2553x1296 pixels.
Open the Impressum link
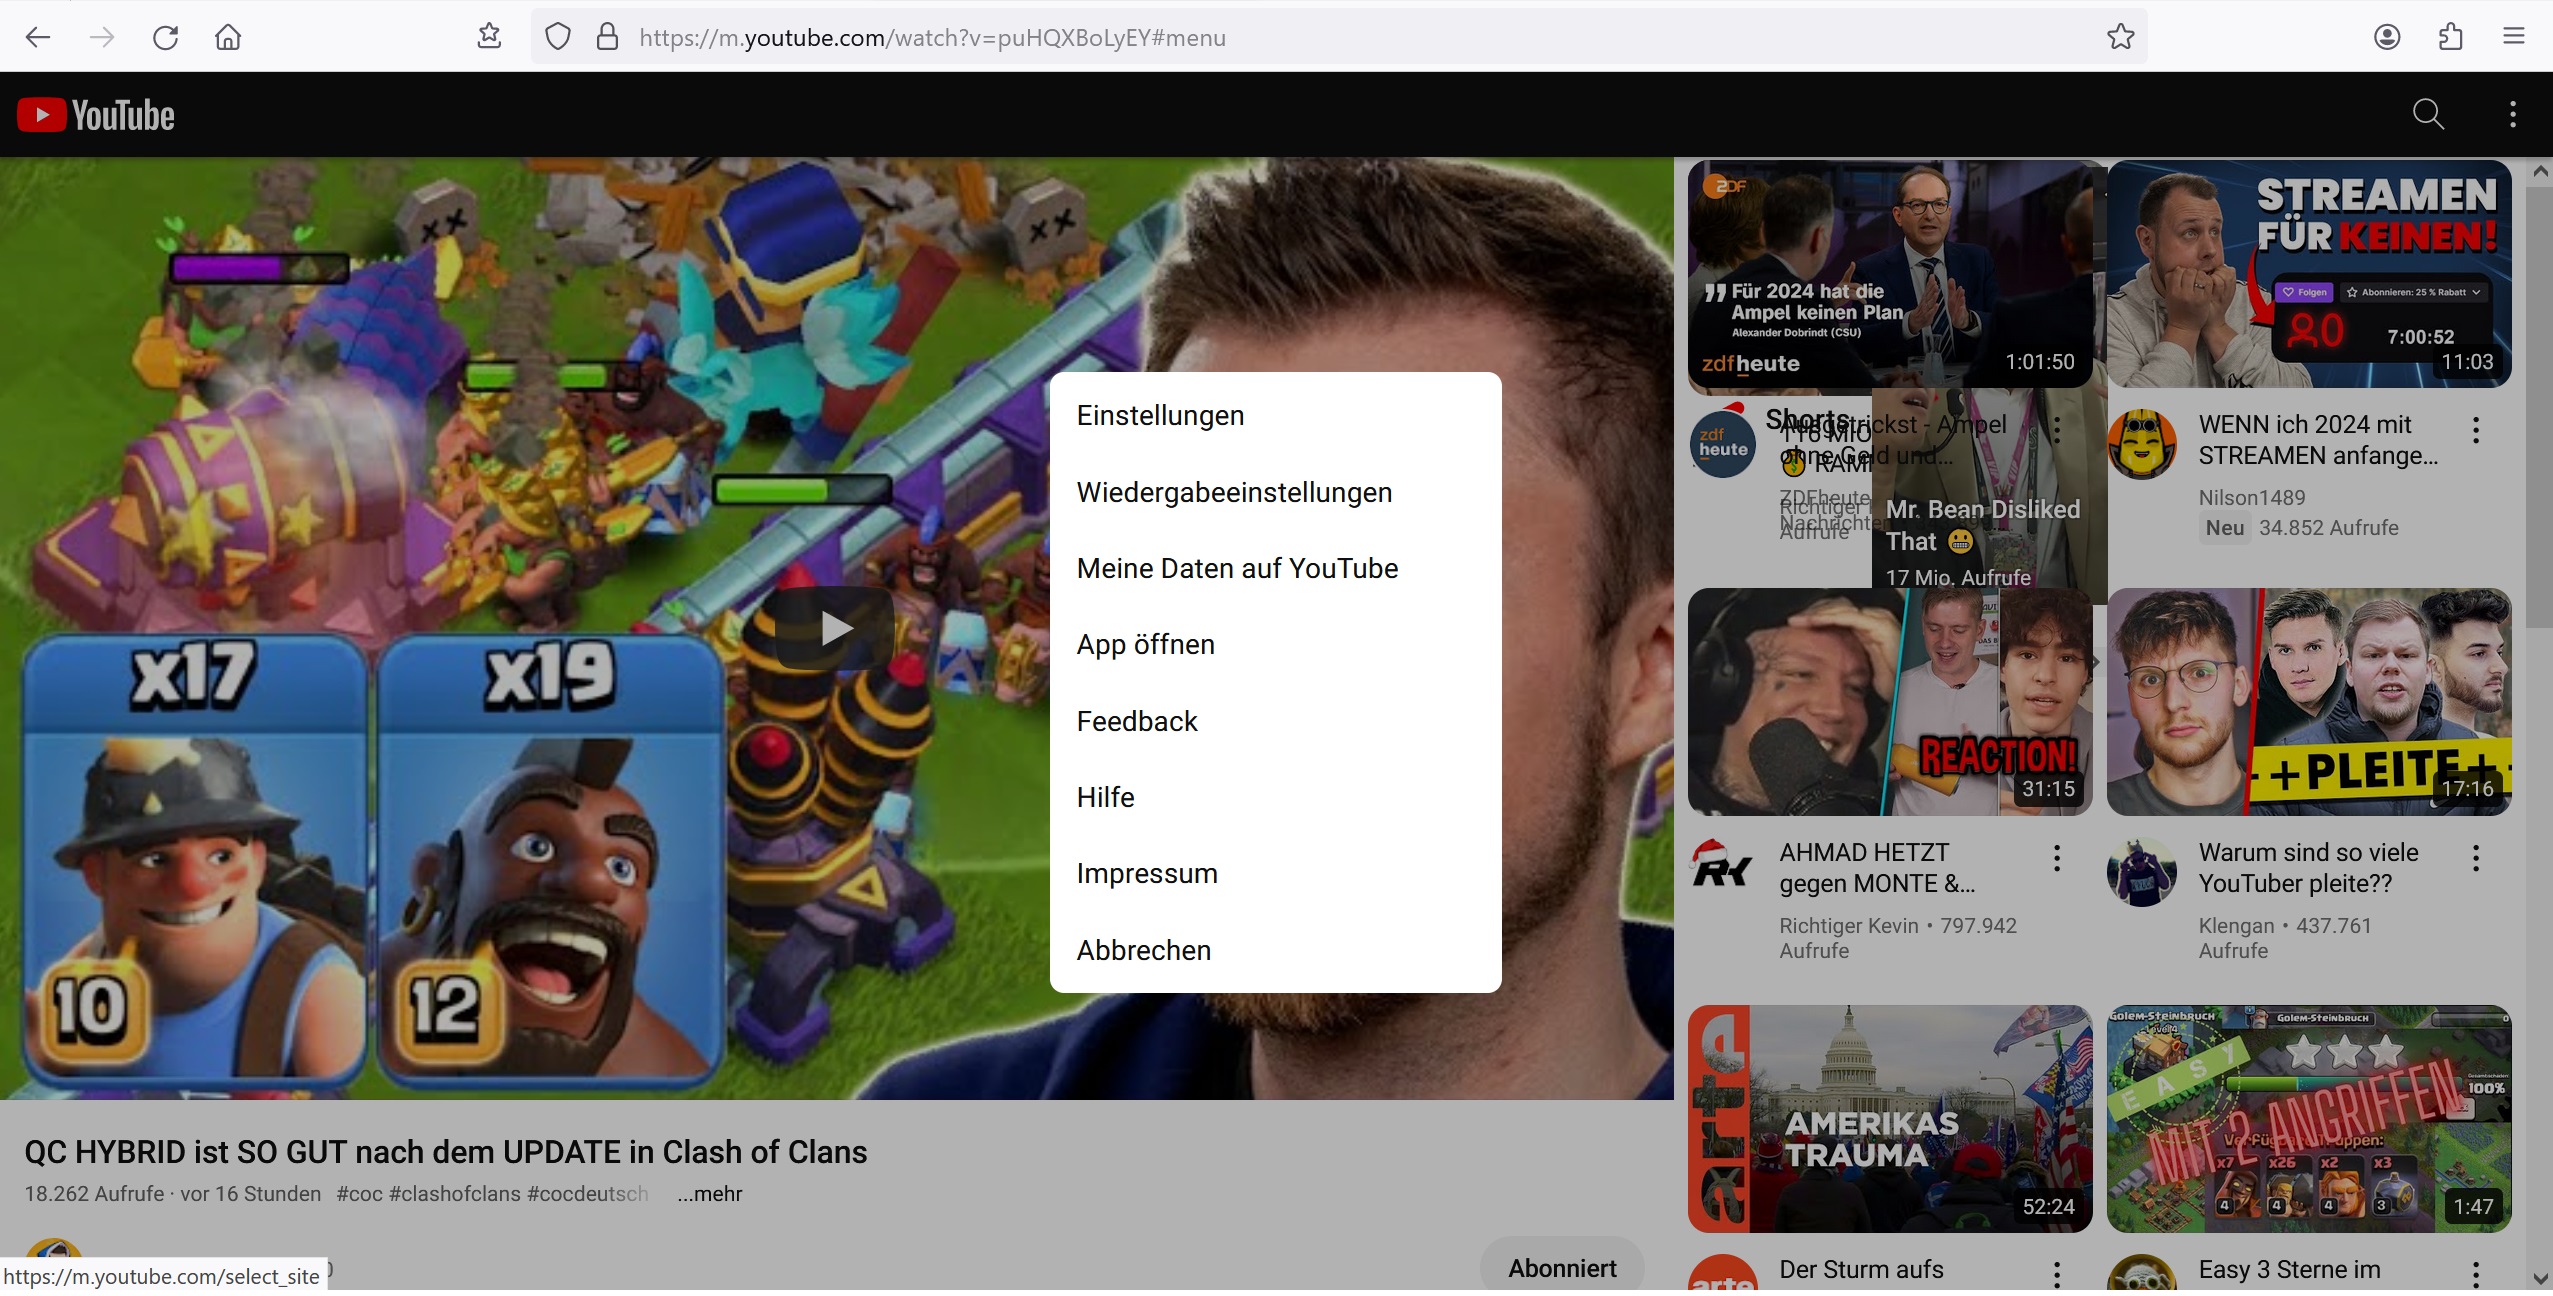click(1146, 873)
